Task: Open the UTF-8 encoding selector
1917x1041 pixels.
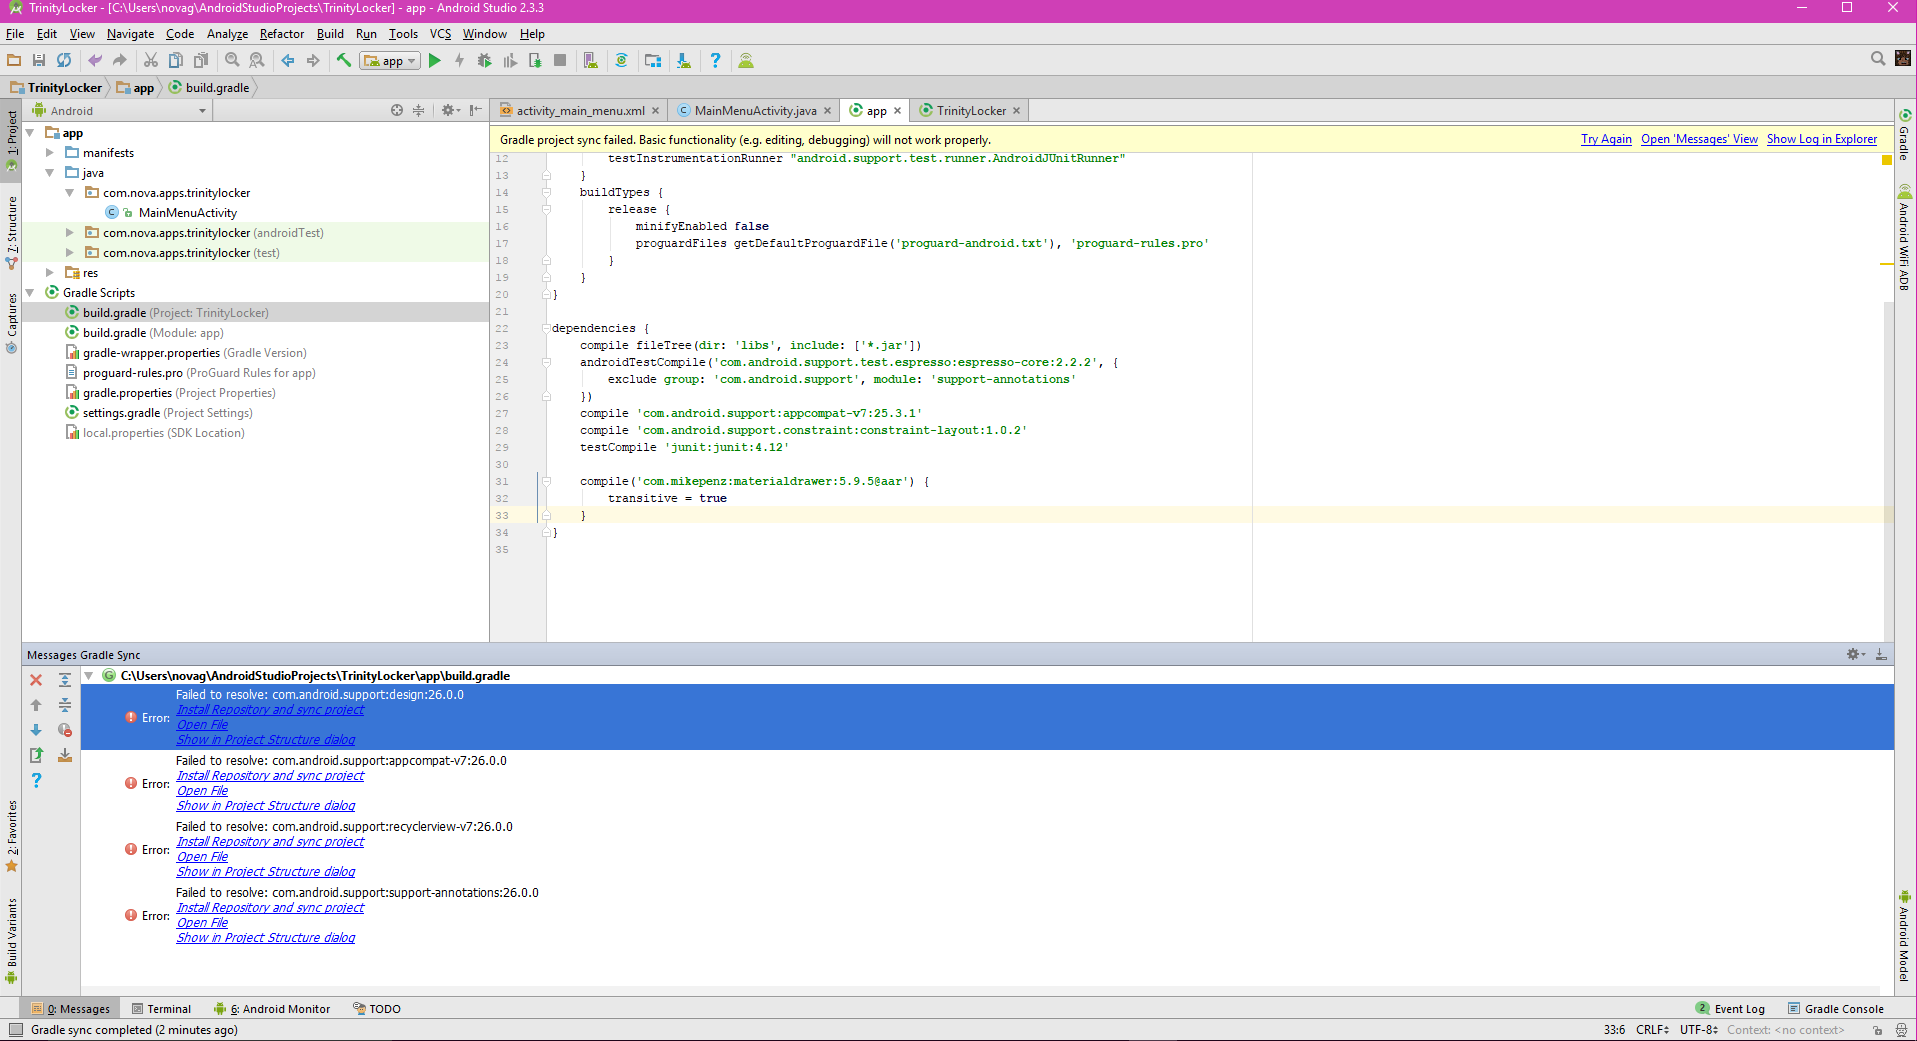Action: coord(1699,1030)
